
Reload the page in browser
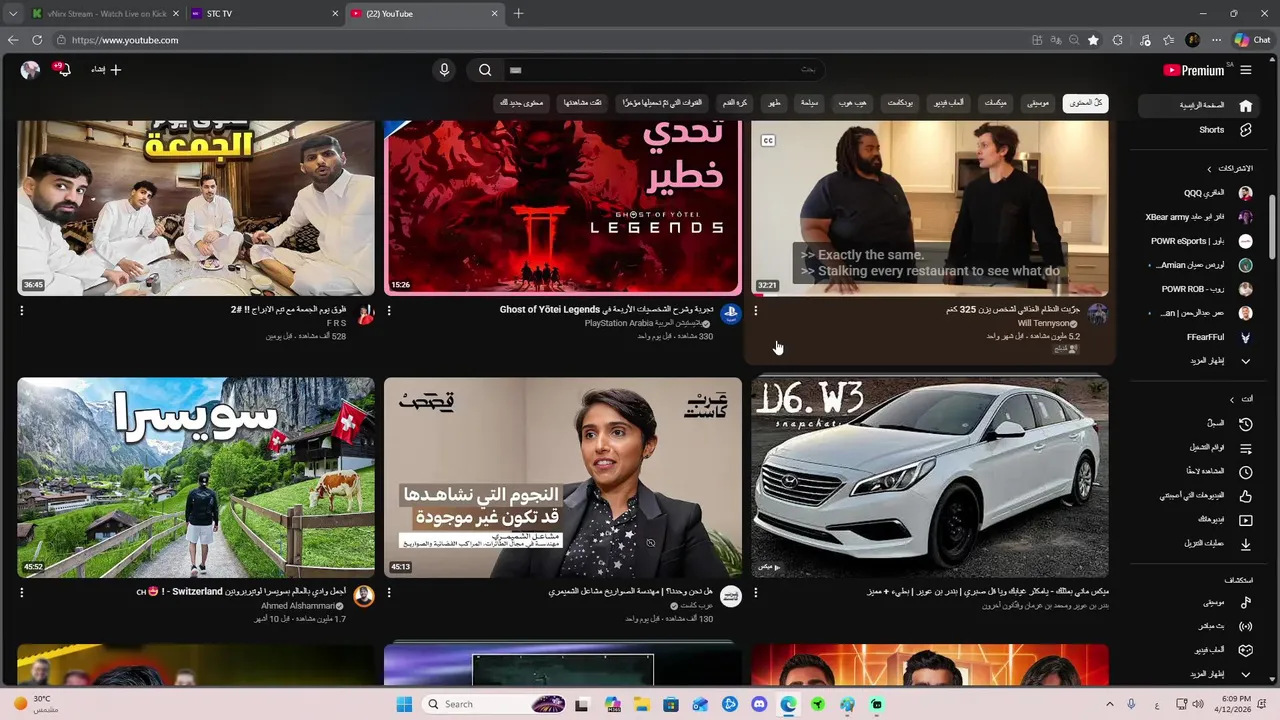pyautogui.click(x=37, y=40)
